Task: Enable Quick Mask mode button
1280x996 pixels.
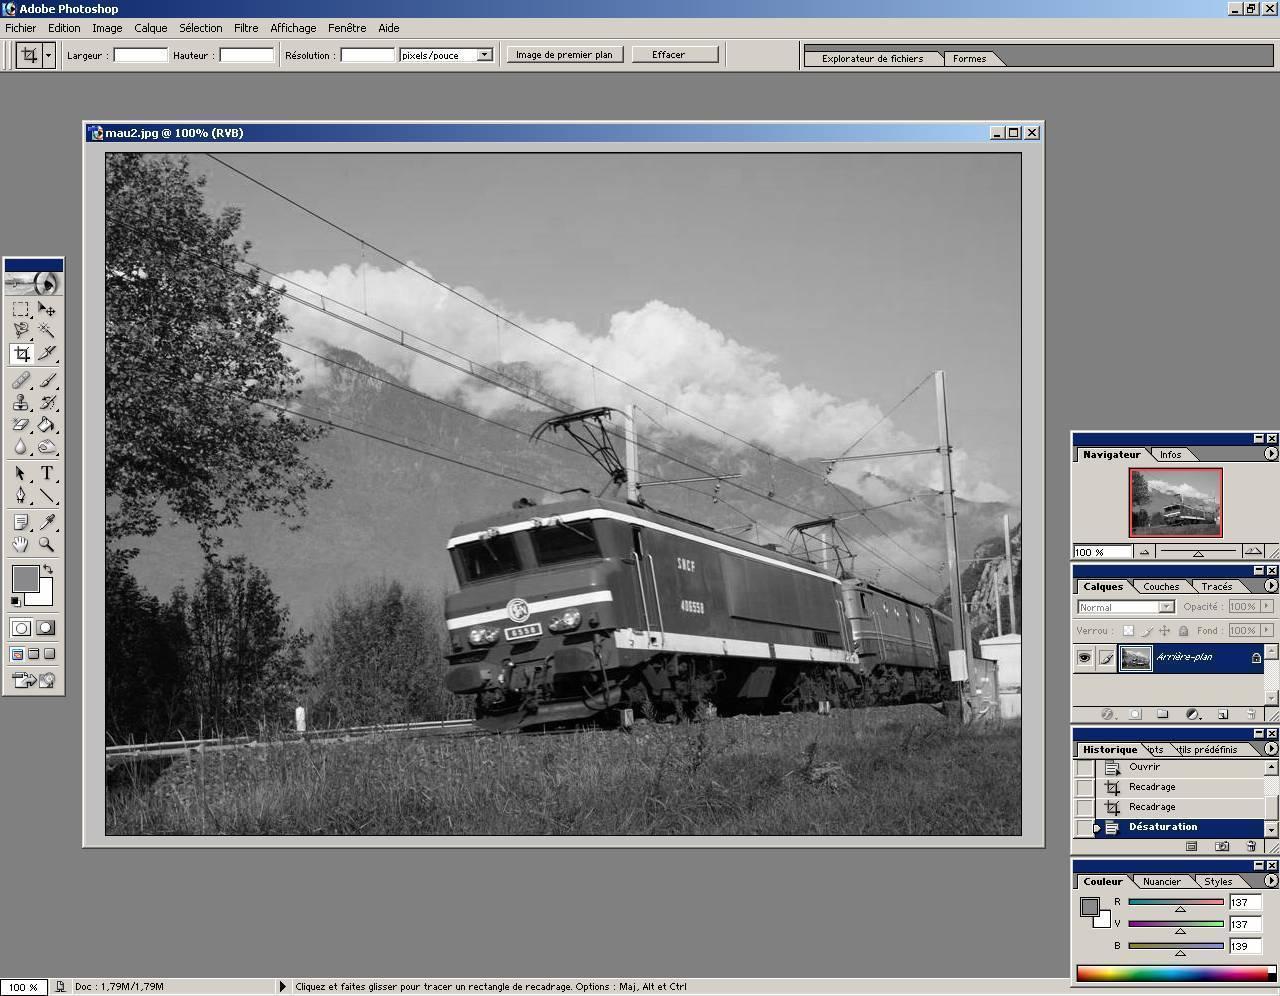Action: pos(45,628)
